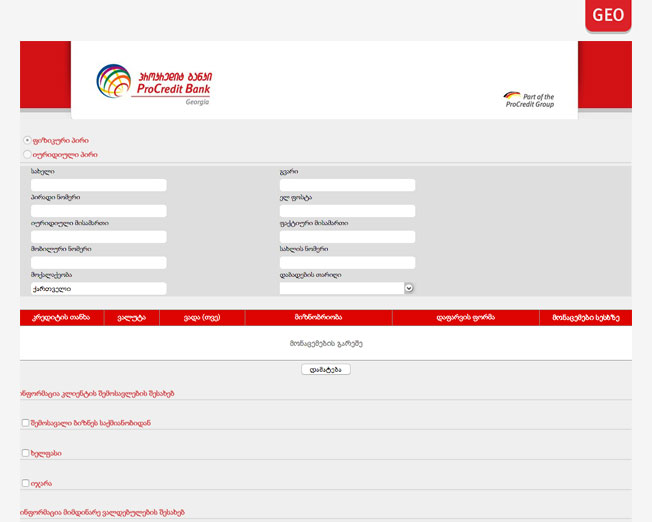
Task: Click the მობილური ნომერი input field
Action: (x=98, y=263)
